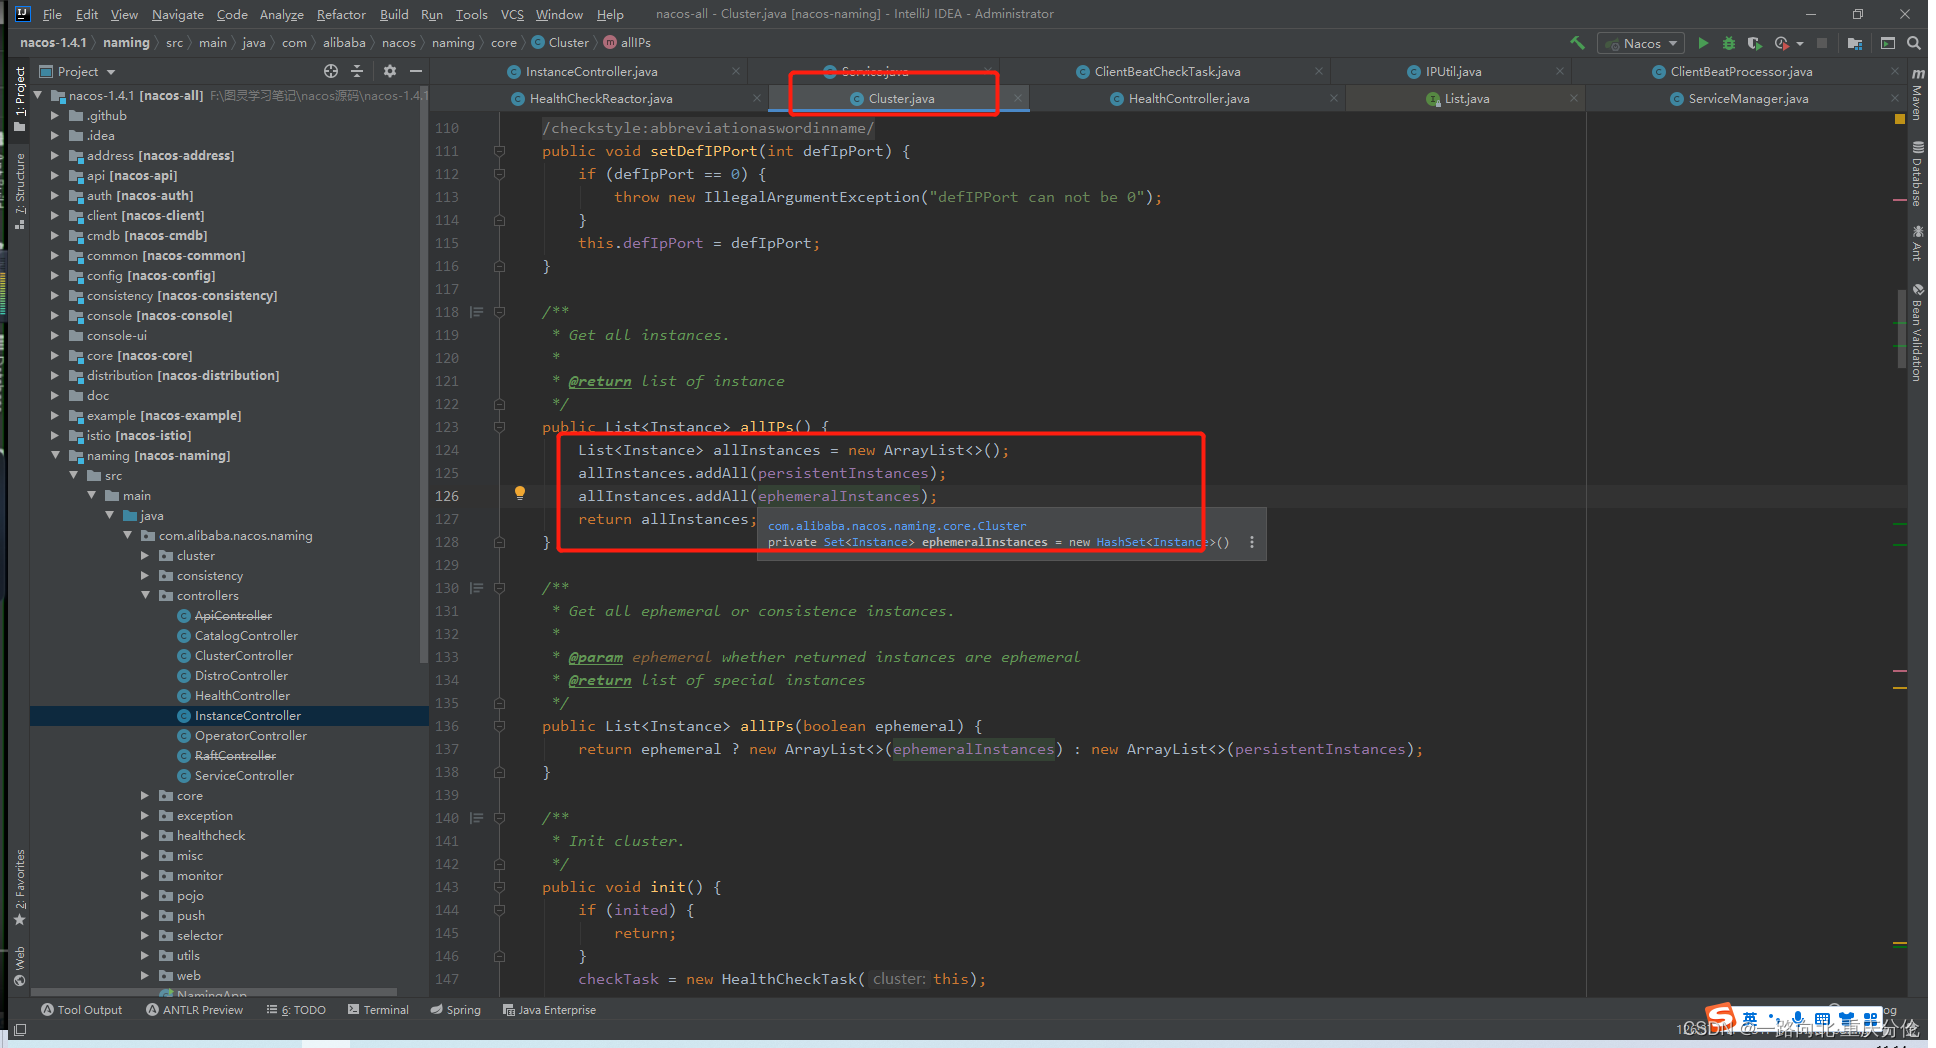Close the ServiceManager.java tab
This screenshot has width=1936, height=1048.
point(1894,98)
